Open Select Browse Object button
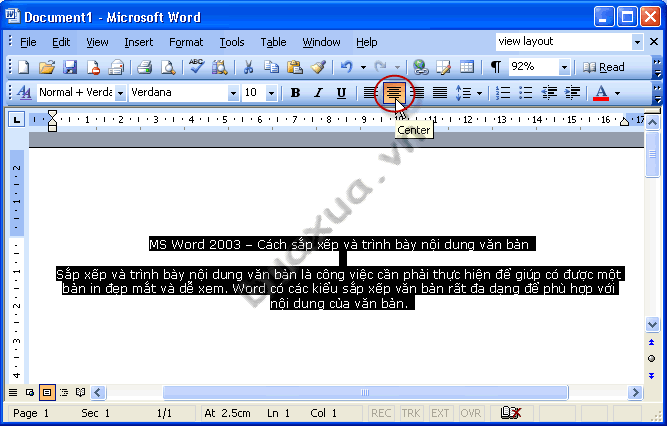The width and height of the screenshot is (667, 426). pos(651,359)
